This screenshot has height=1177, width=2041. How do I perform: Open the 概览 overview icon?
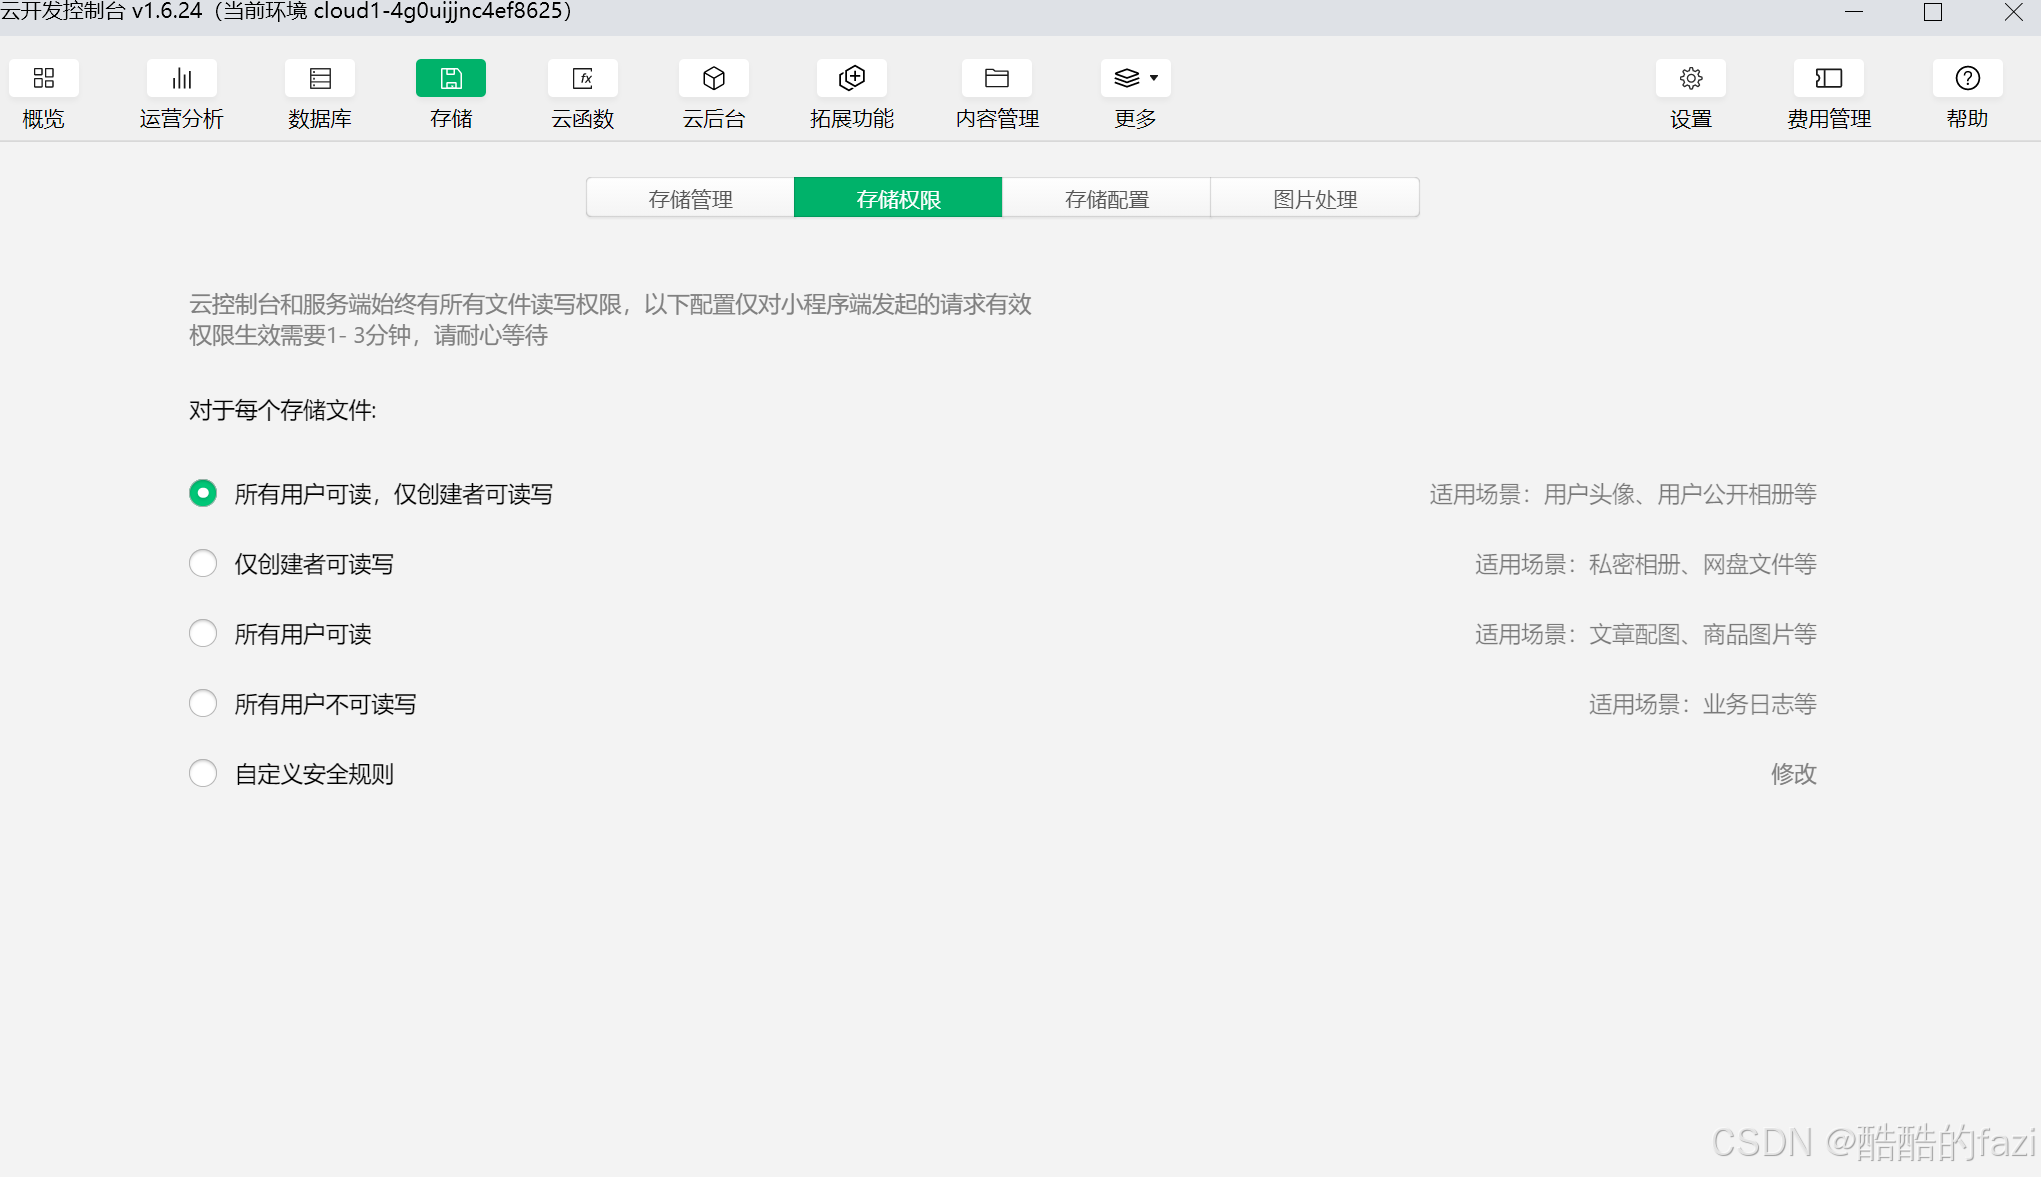[x=44, y=79]
